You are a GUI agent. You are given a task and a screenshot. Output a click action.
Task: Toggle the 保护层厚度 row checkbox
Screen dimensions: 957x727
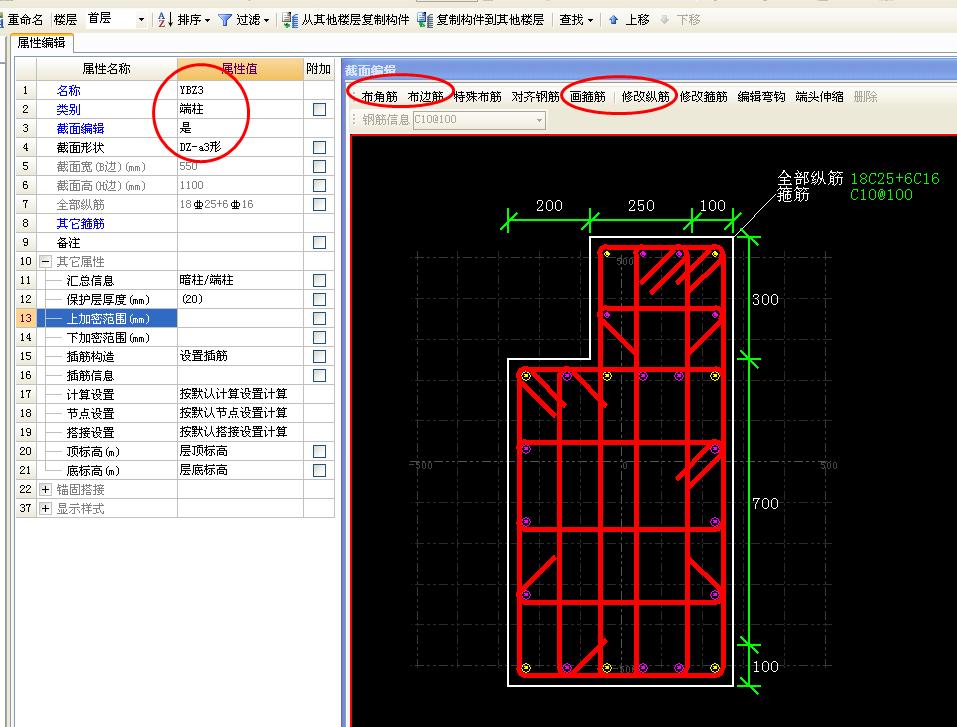point(319,299)
